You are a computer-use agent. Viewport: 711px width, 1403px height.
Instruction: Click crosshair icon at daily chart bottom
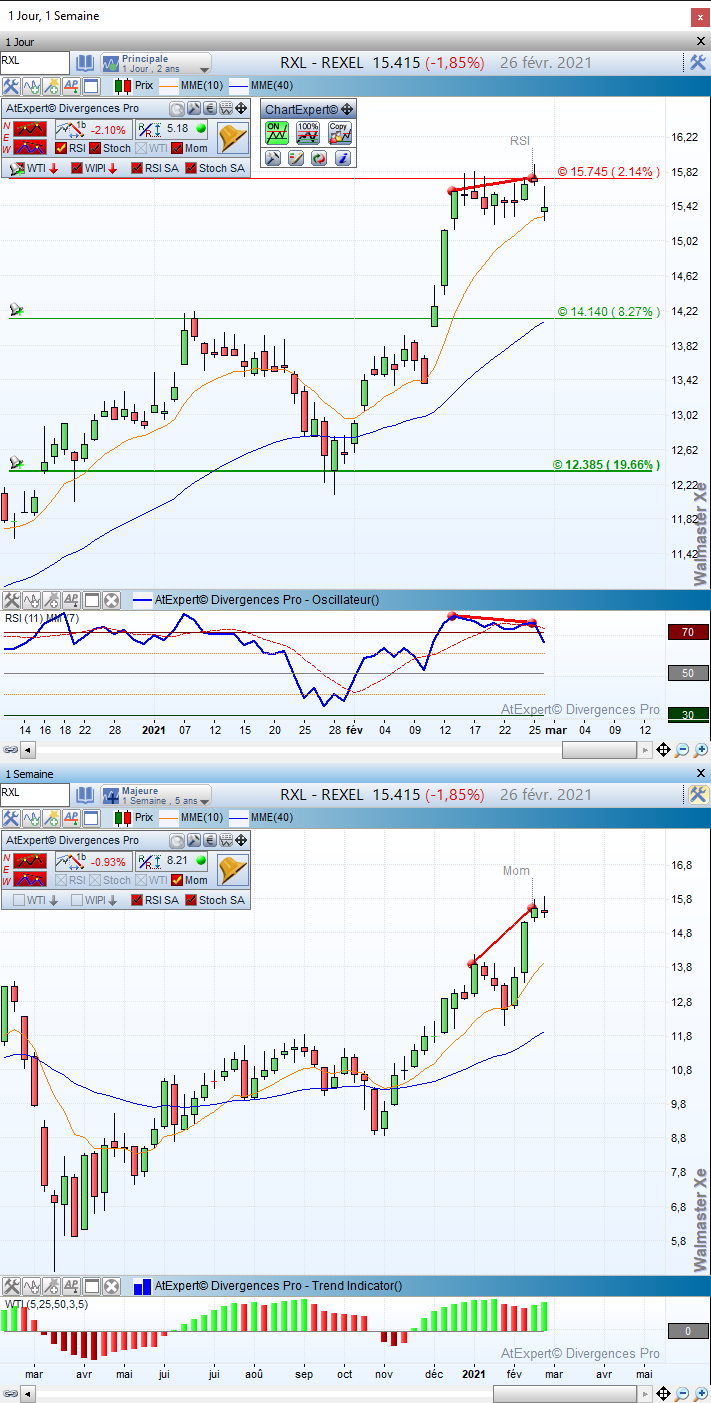pyautogui.click(x=663, y=749)
